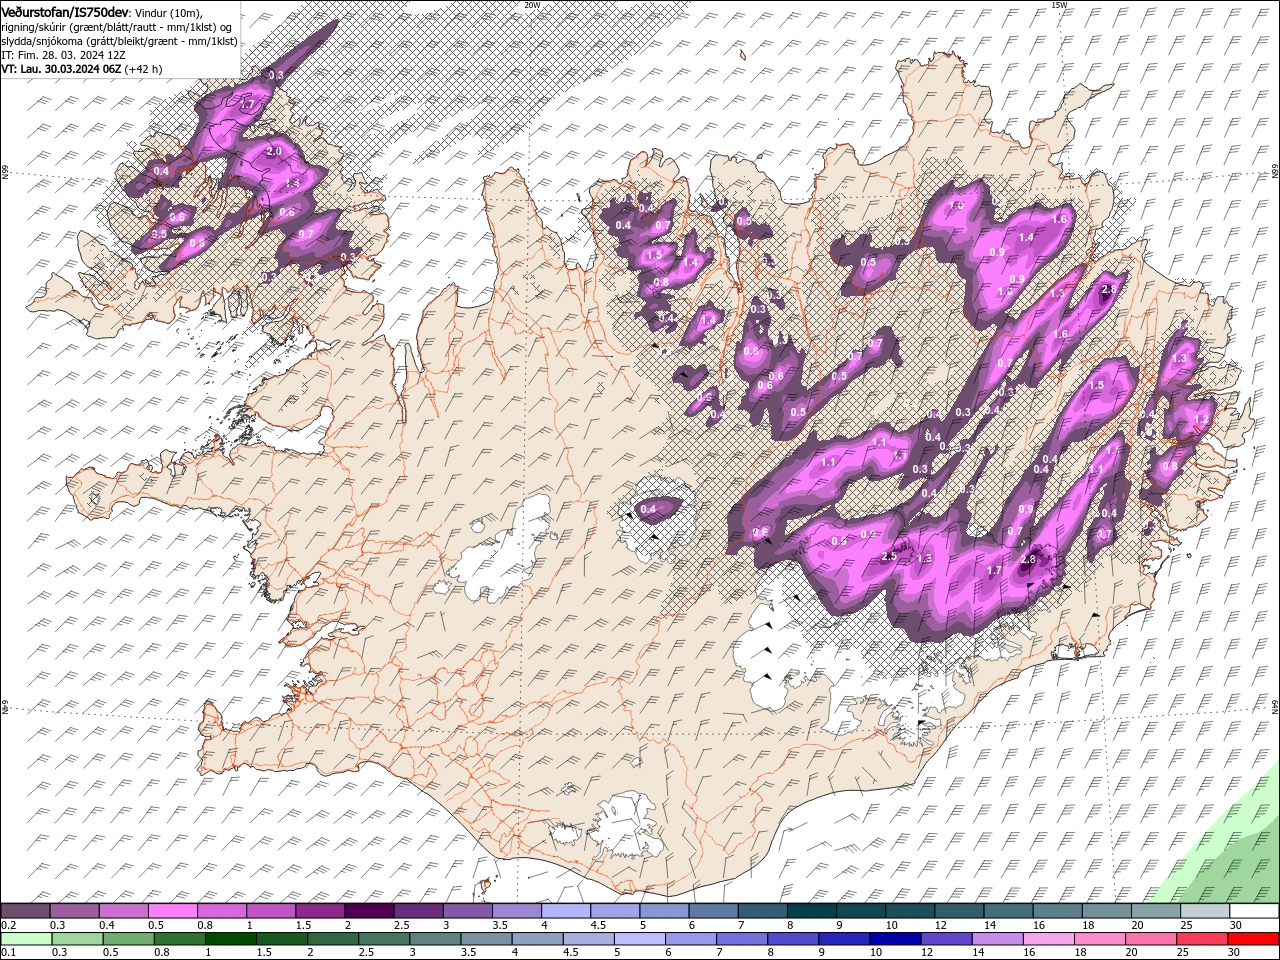Select blue rain swatch between 9 and 10
Screen dimensions: 1280x960
click(x=844, y=939)
